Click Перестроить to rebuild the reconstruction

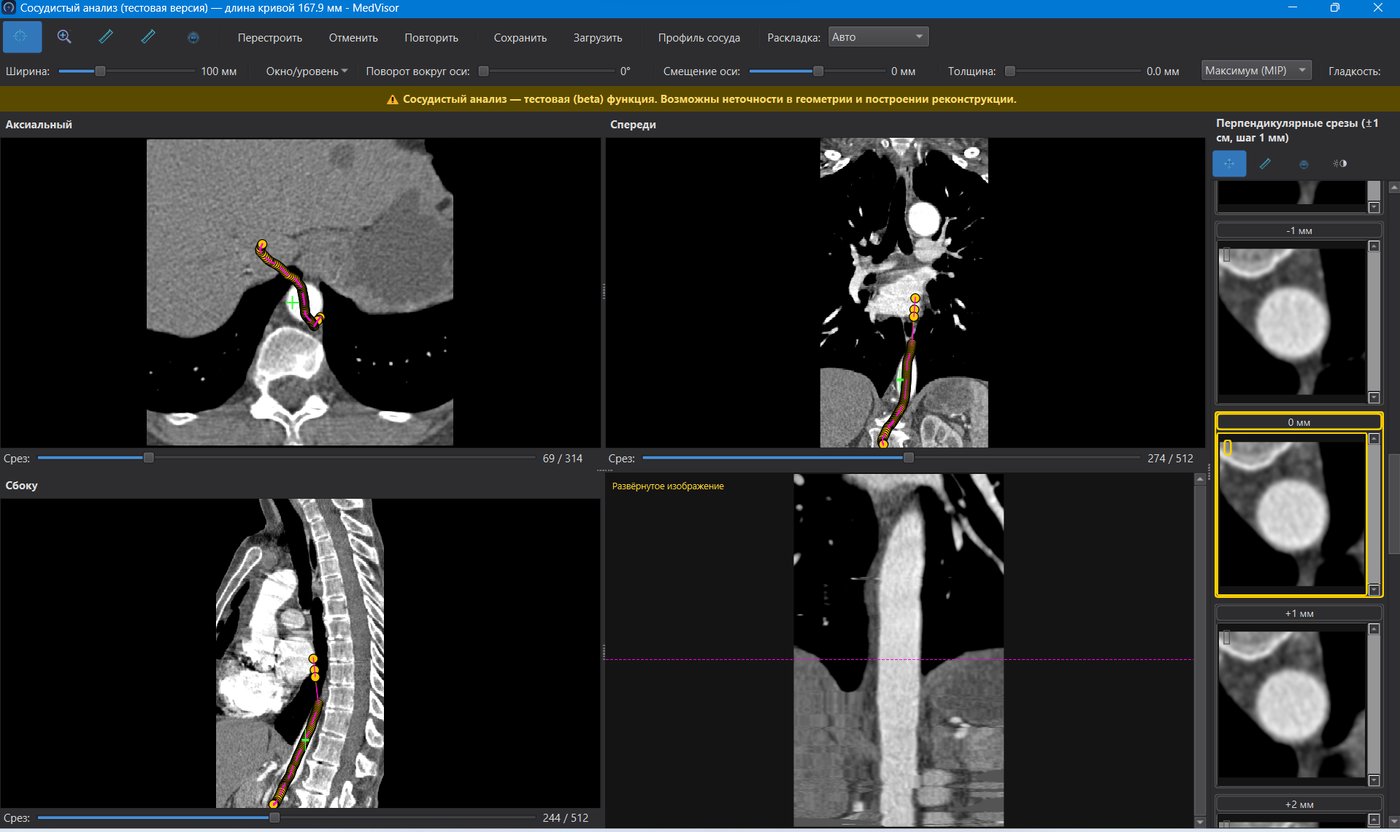click(x=270, y=38)
